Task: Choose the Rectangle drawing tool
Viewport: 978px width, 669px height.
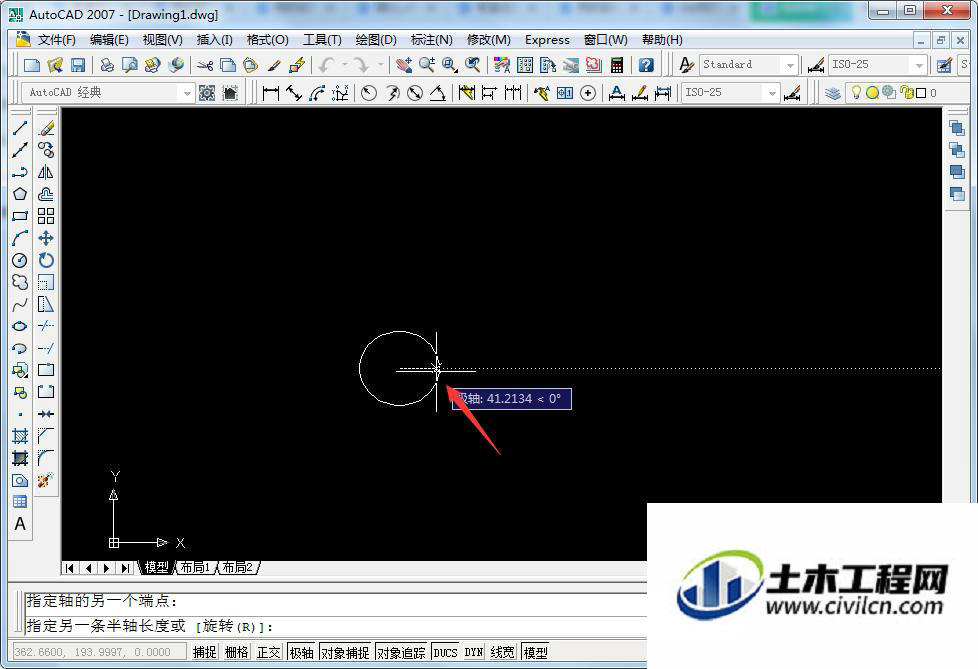Action: click(x=20, y=216)
